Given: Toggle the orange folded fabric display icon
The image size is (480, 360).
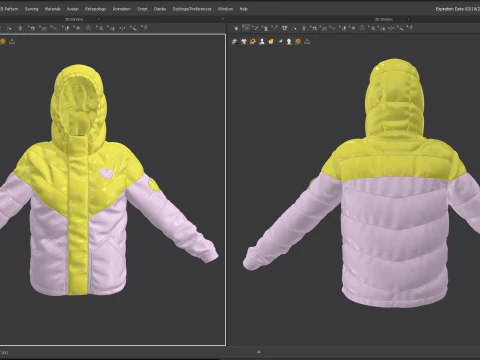Looking at the screenshot, I should (271, 42).
